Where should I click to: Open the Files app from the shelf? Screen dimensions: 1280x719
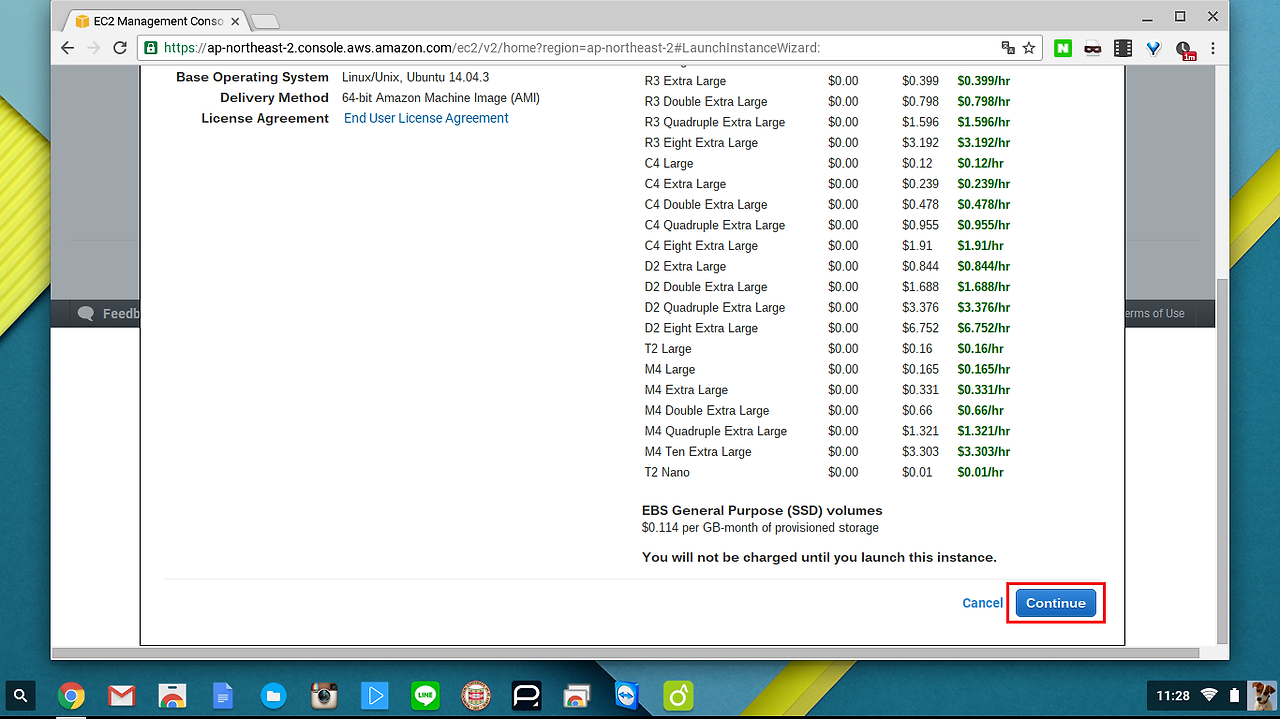273,695
